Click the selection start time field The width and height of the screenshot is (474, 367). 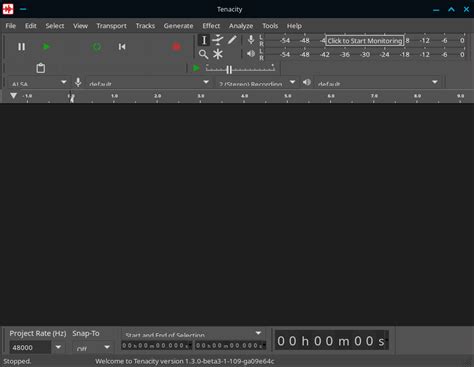[157, 345]
